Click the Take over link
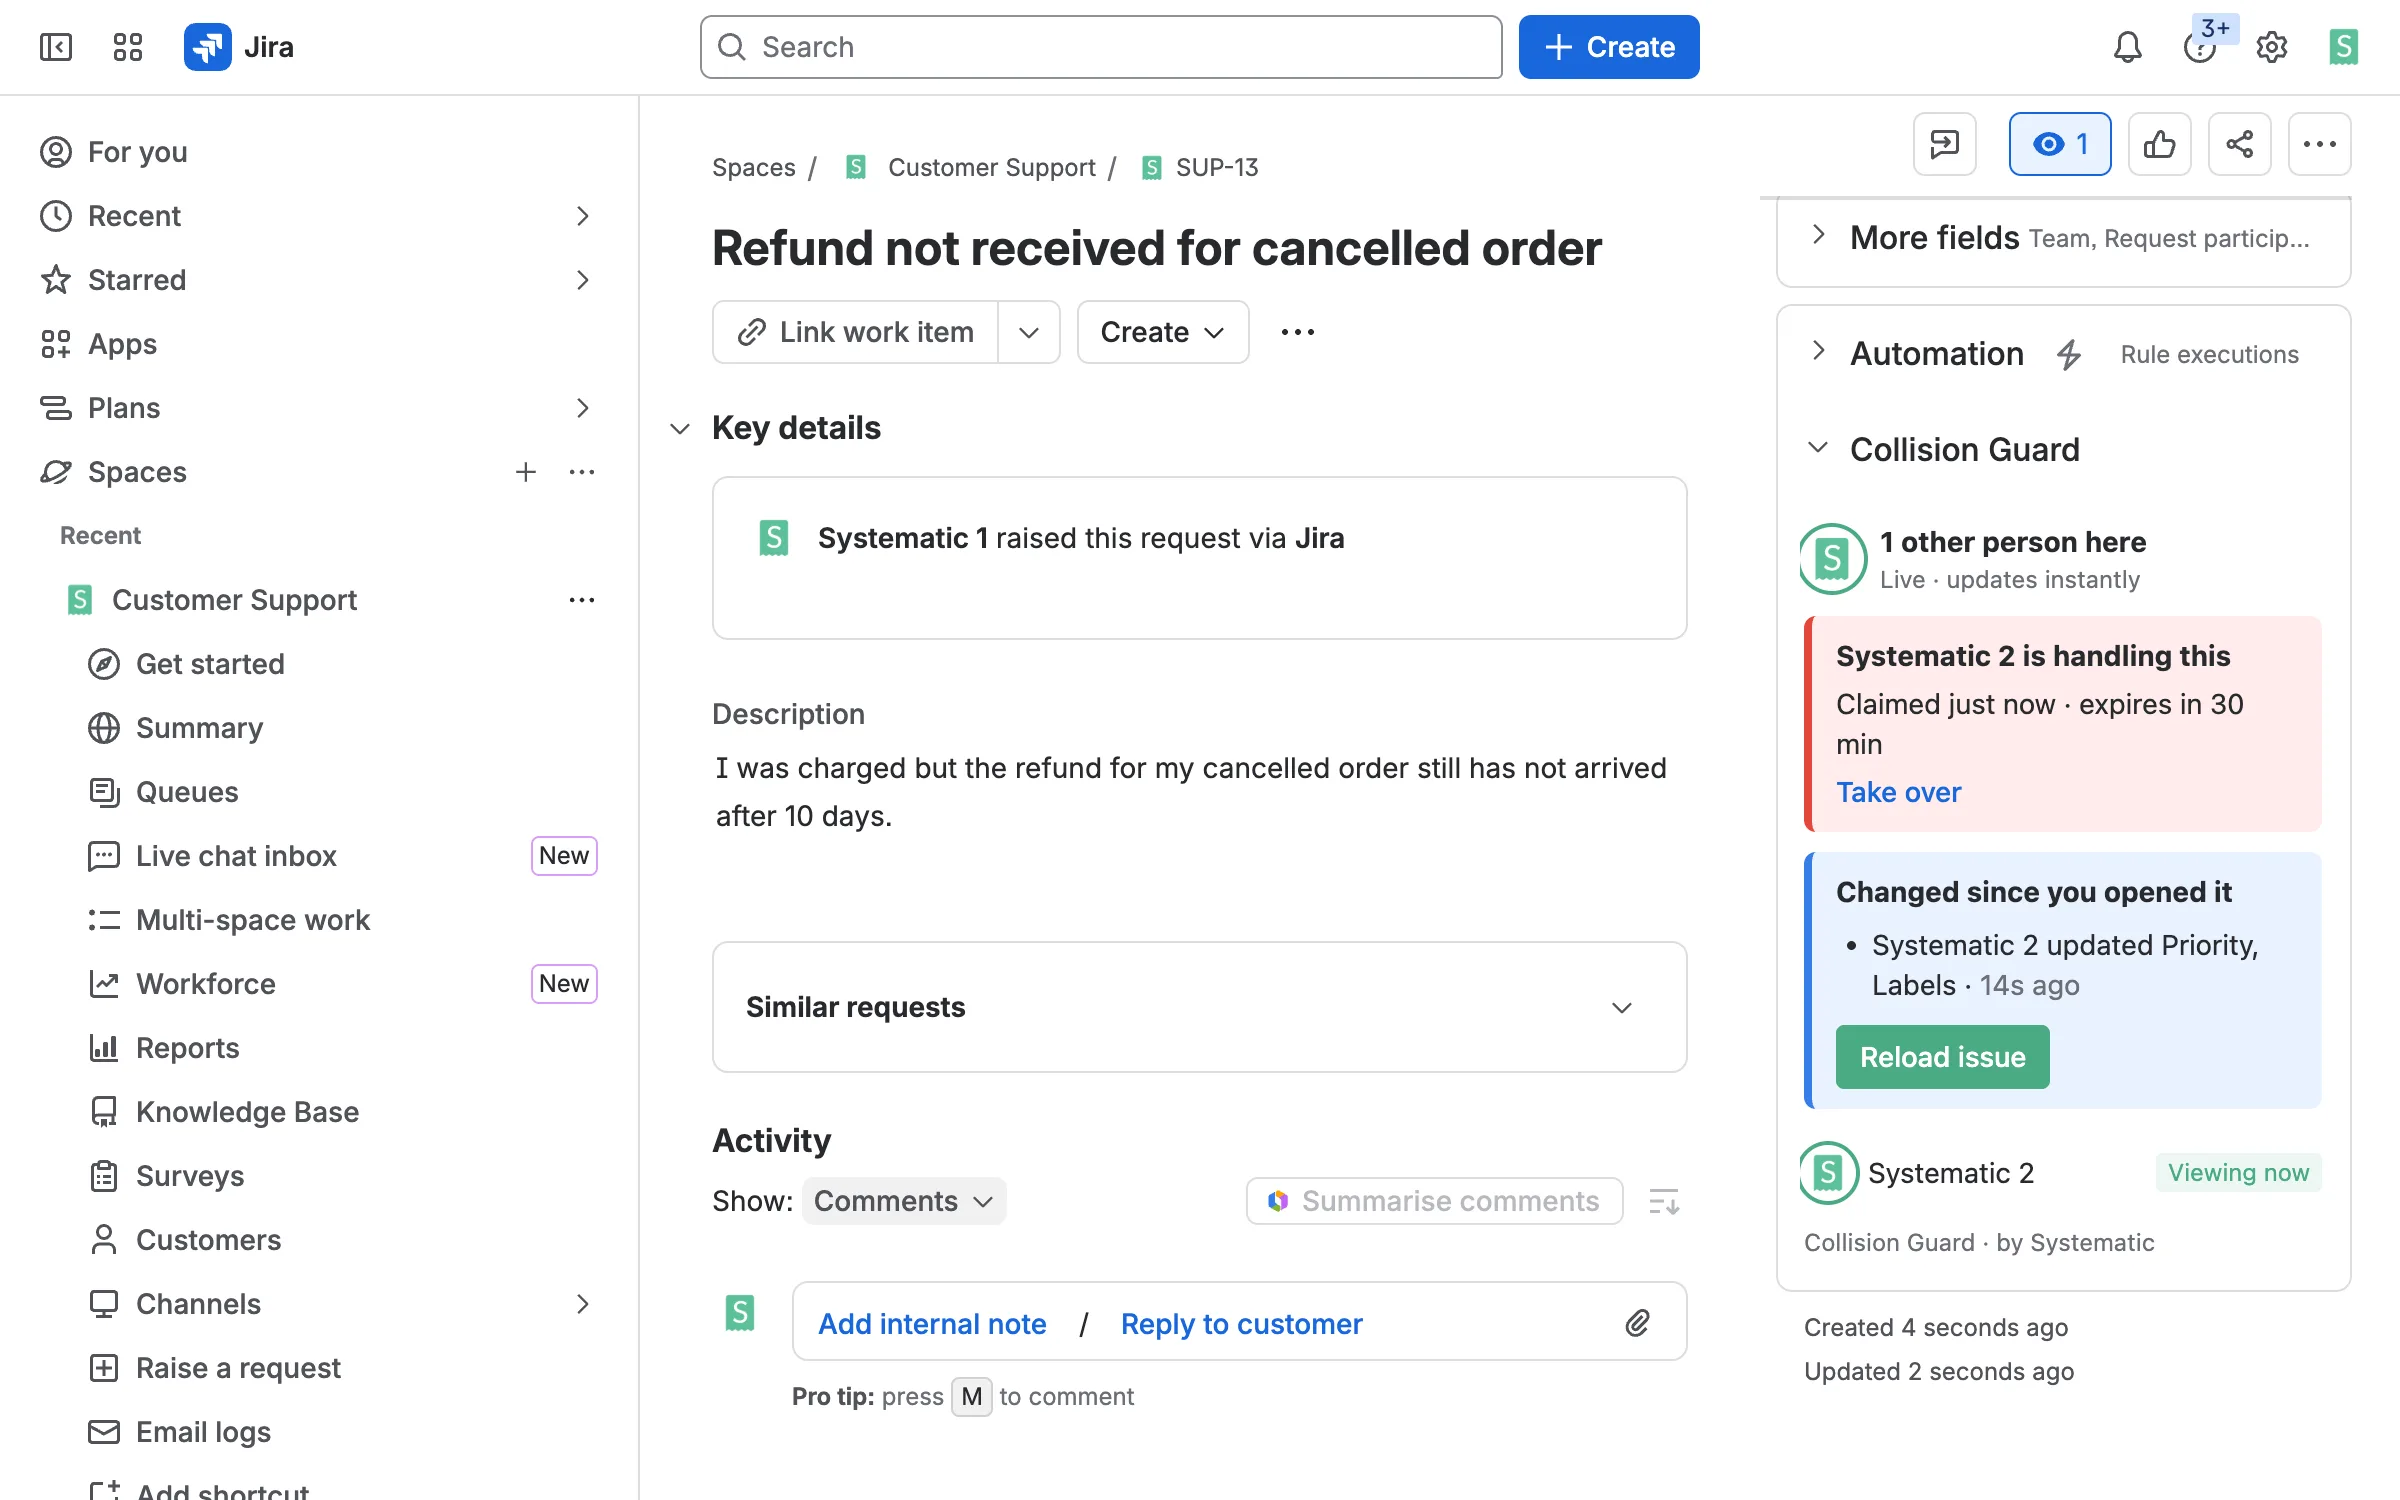This screenshot has height=1500, width=2400. pyautogui.click(x=1898, y=792)
